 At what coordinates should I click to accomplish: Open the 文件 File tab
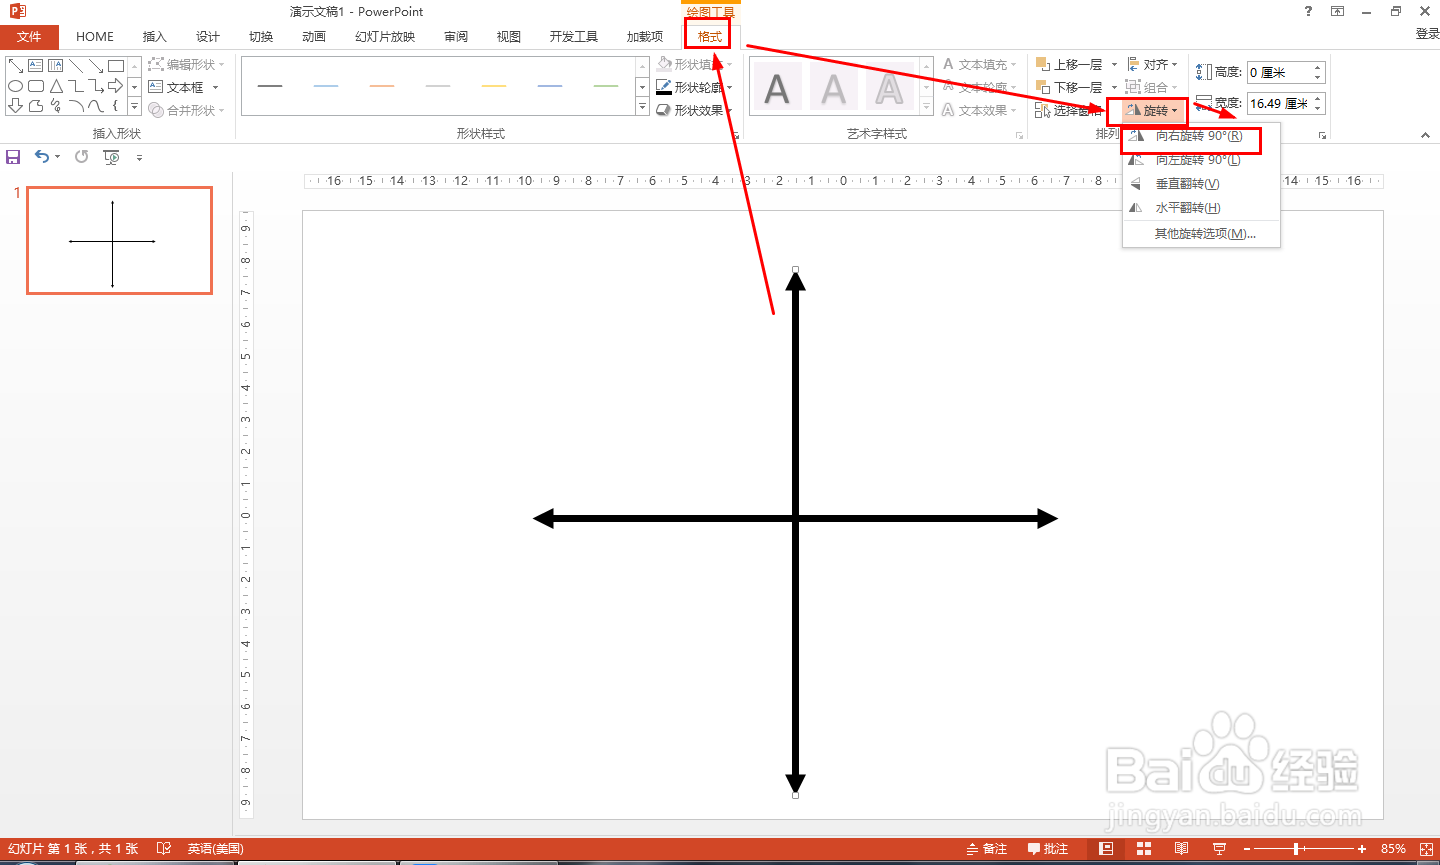(29, 37)
